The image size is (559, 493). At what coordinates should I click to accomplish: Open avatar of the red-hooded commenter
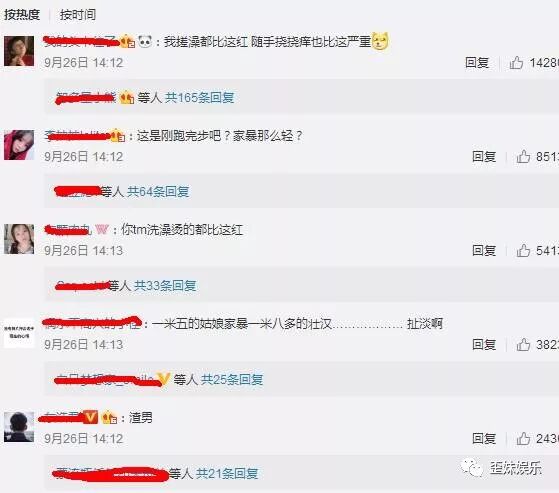pos(19,145)
